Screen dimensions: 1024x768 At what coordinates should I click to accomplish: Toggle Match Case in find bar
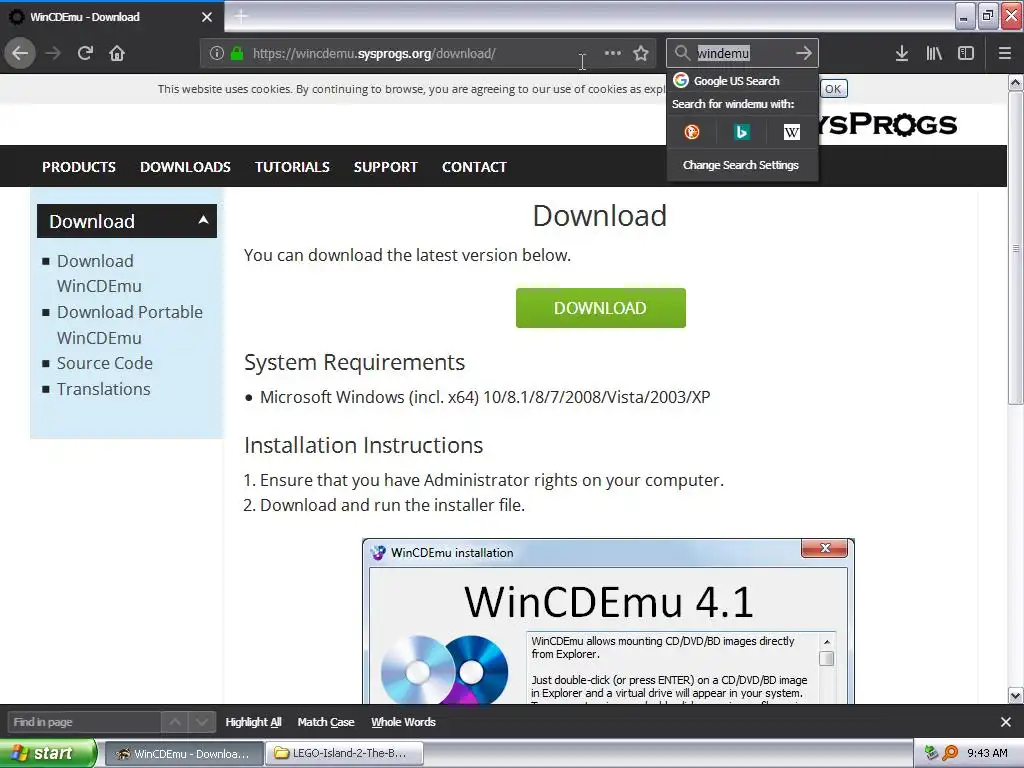click(x=326, y=722)
